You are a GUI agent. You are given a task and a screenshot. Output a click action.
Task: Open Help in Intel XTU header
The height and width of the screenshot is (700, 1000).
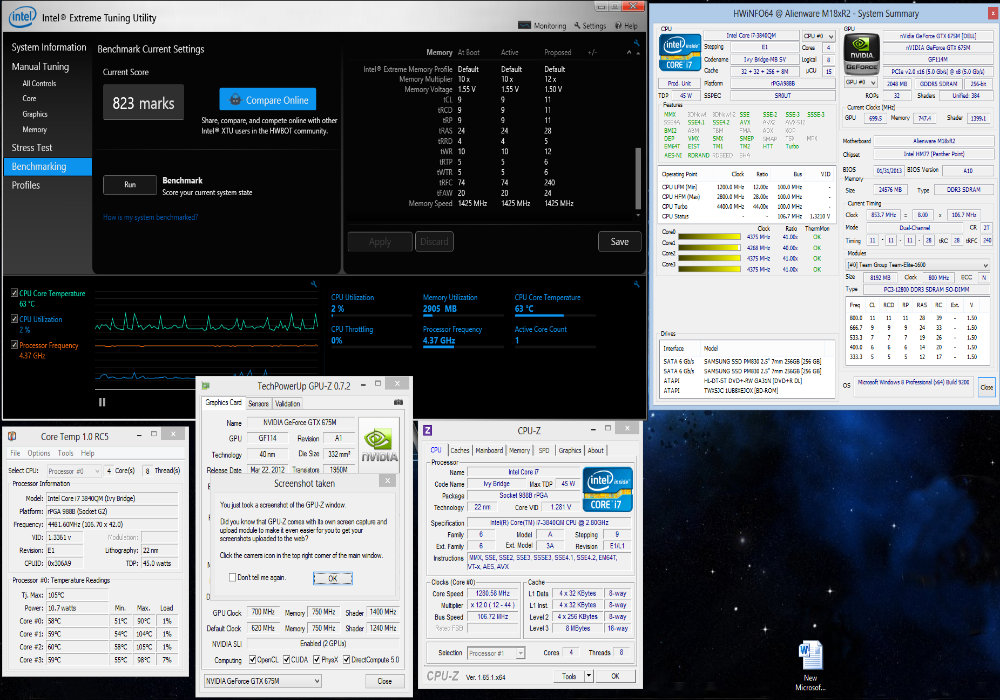click(626, 26)
